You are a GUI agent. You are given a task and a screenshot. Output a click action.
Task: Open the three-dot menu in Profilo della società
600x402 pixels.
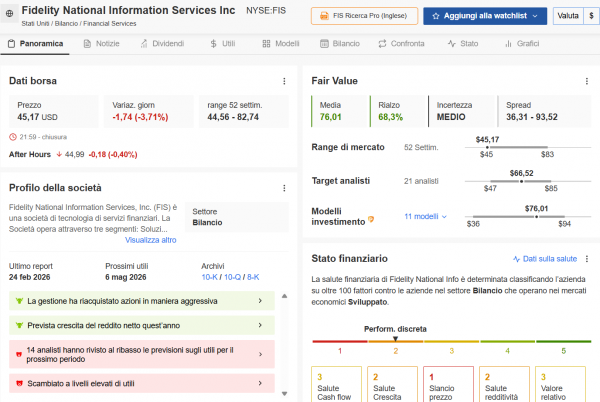coord(284,188)
